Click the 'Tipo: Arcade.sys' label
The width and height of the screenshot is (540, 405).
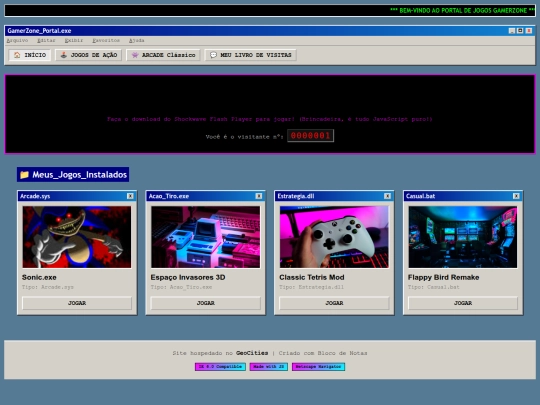click(x=48, y=287)
